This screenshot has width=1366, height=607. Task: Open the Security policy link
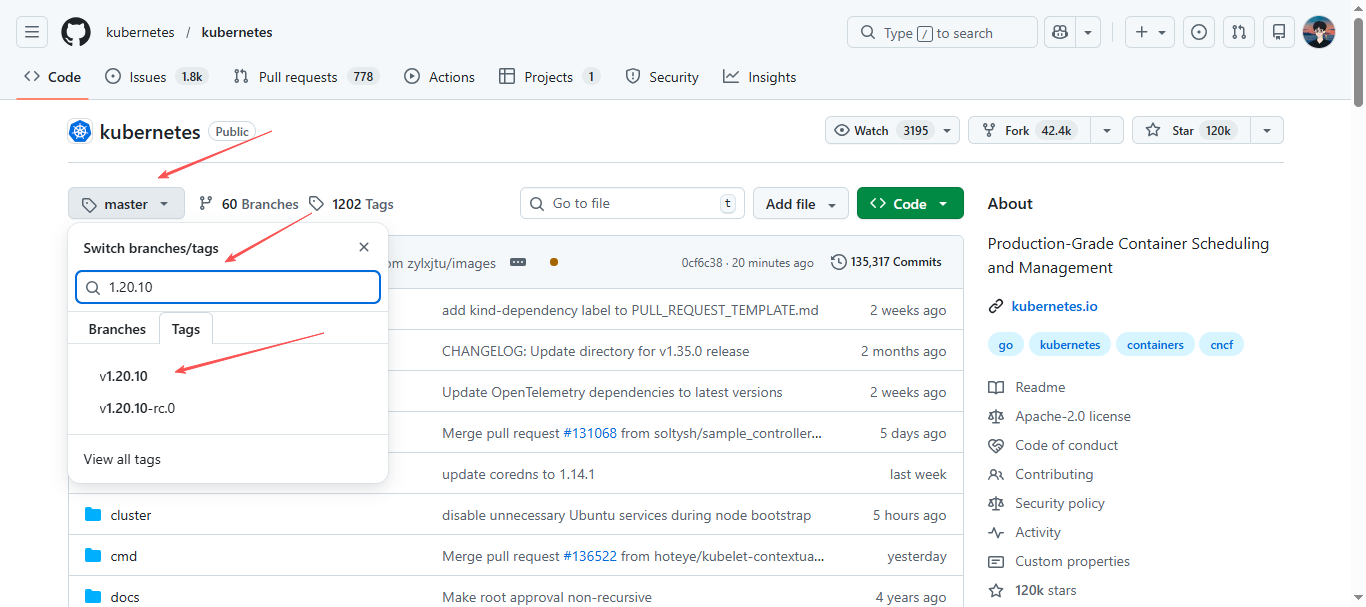tap(1046, 503)
